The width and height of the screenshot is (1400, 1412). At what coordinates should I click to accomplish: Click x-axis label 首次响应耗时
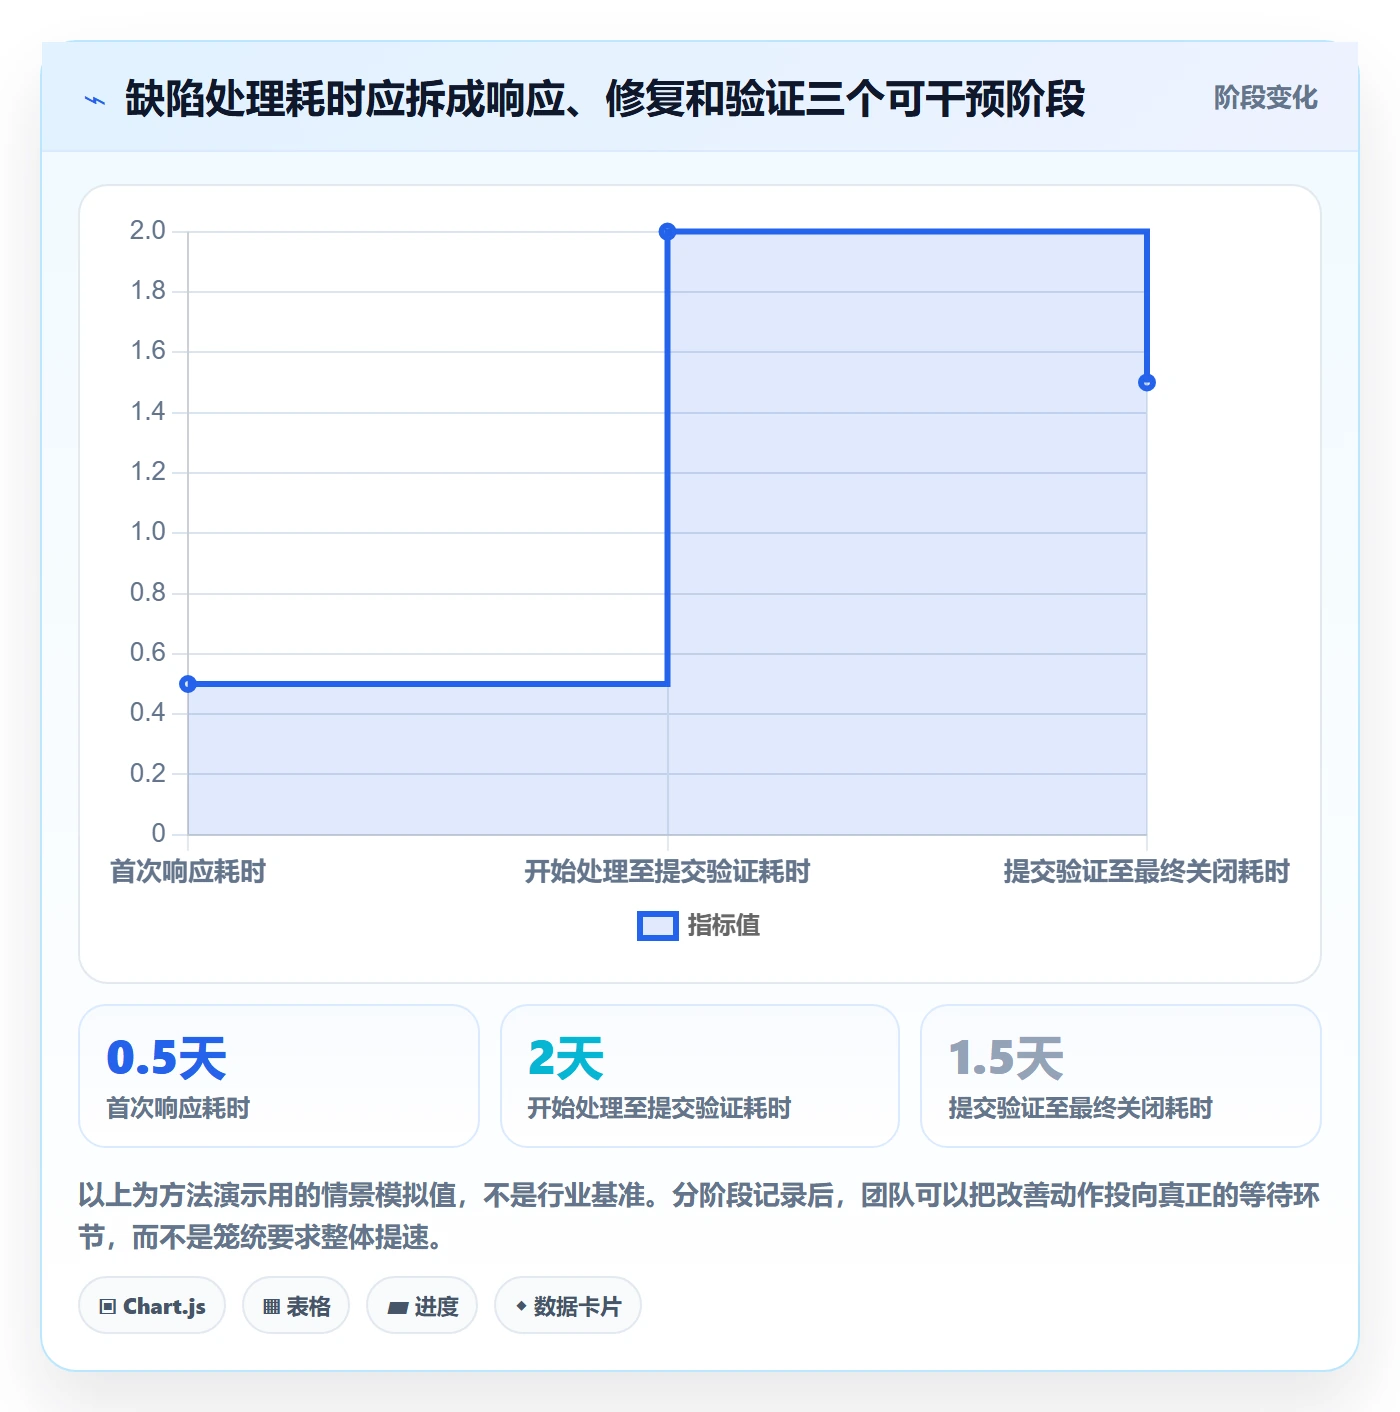(x=188, y=871)
